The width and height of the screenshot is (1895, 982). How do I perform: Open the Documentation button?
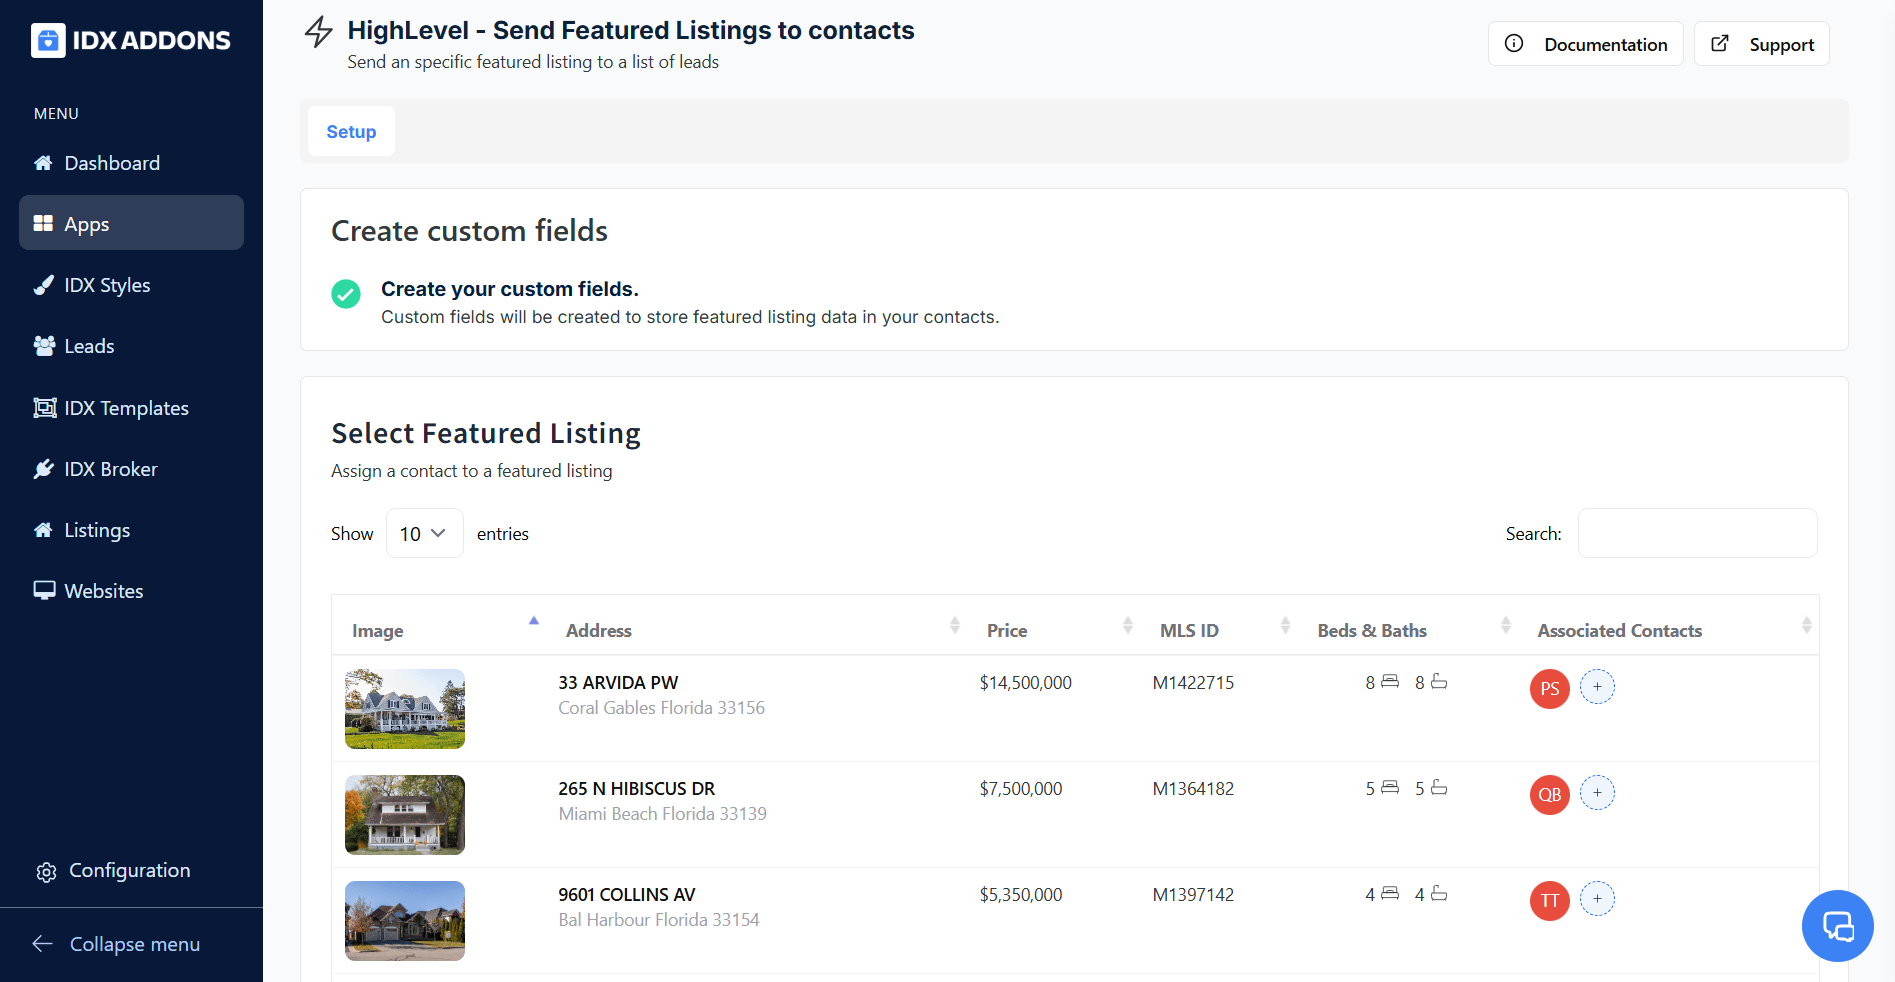point(1586,44)
